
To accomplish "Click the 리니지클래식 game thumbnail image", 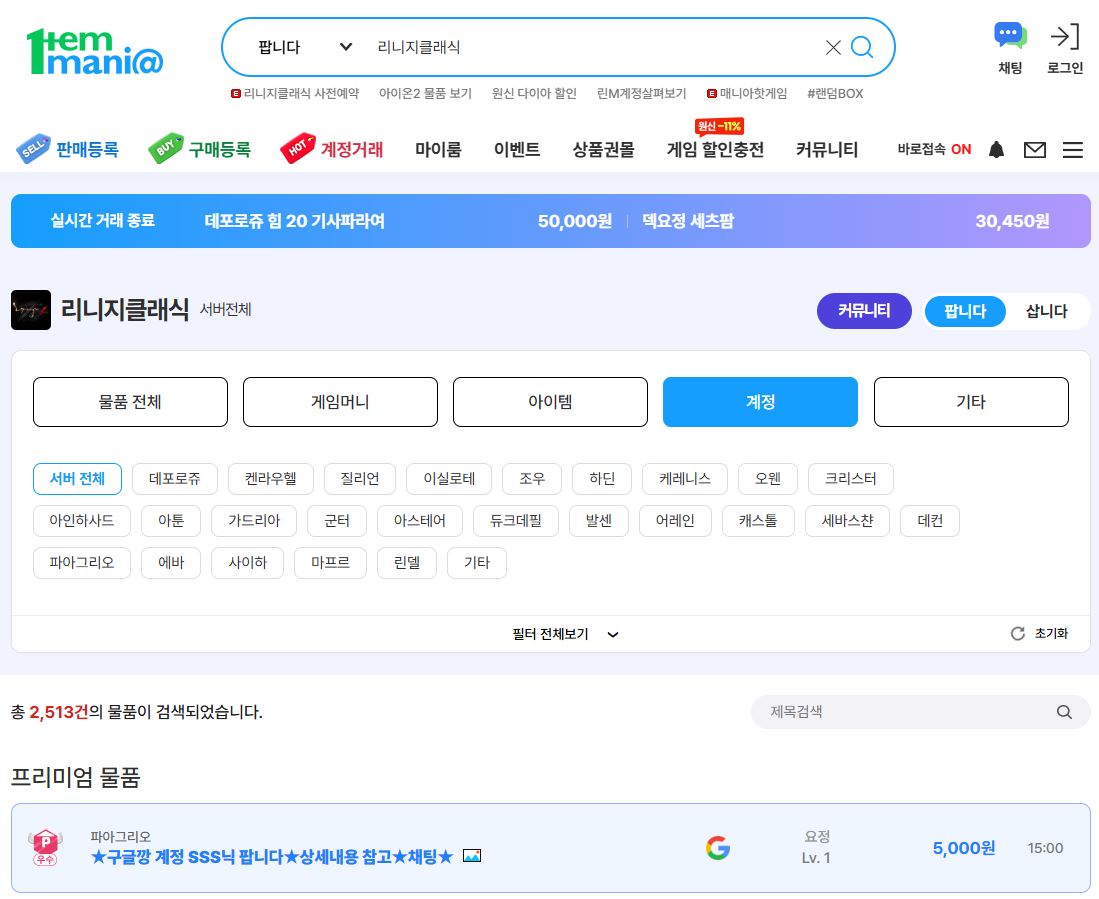I will coord(31,310).
